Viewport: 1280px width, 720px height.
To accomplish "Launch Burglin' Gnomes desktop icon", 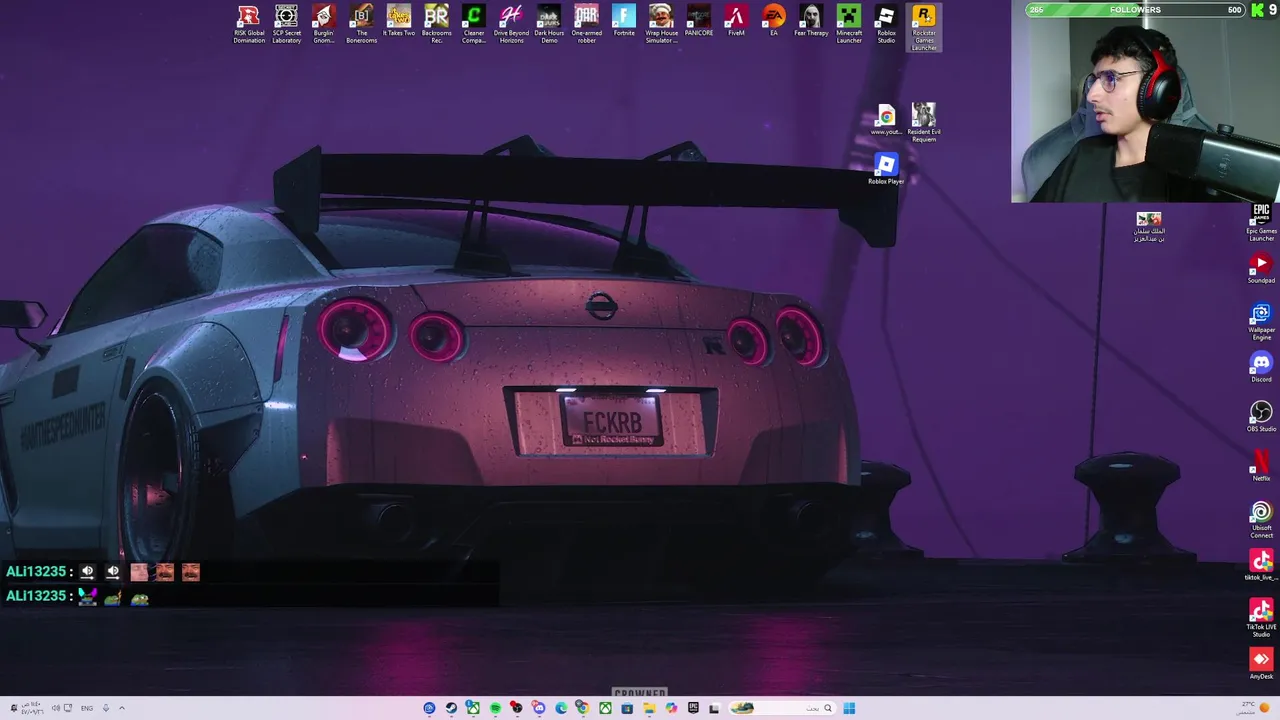I will click(323, 24).
